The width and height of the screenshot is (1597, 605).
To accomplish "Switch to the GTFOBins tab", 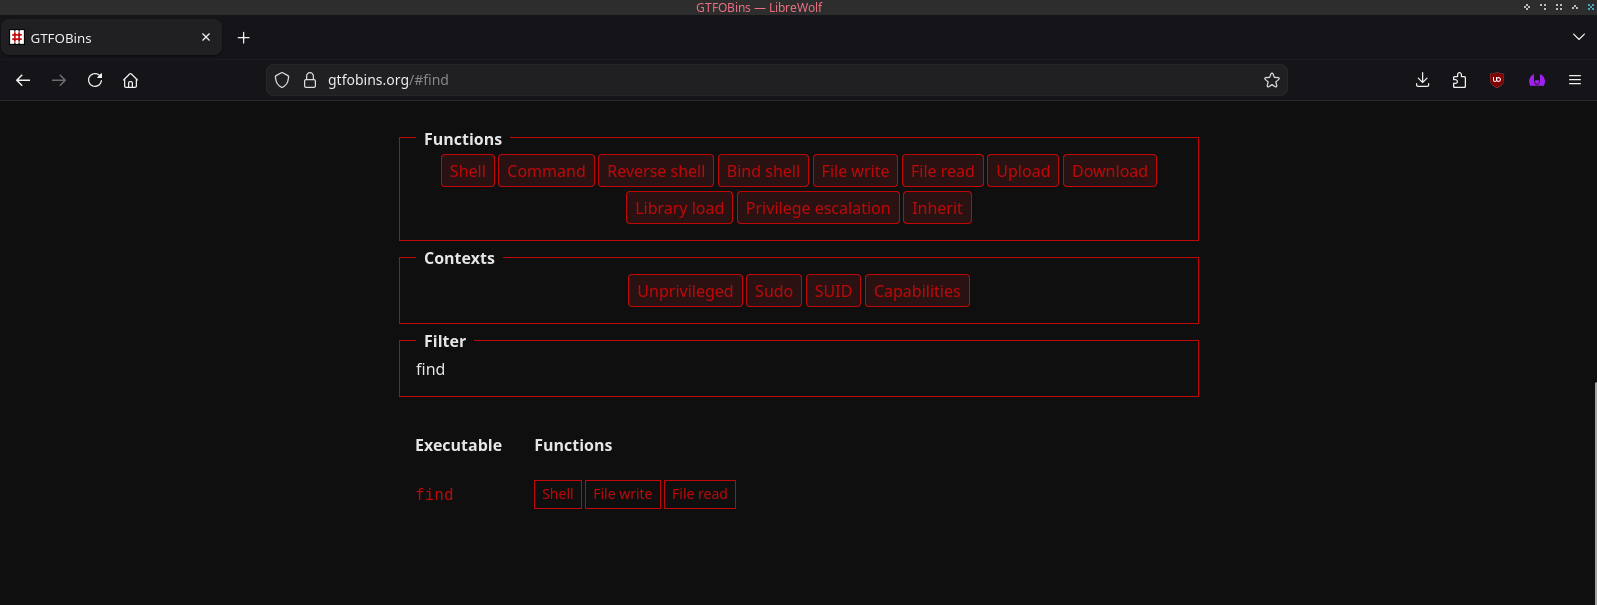I will click(x=100, y=38).
